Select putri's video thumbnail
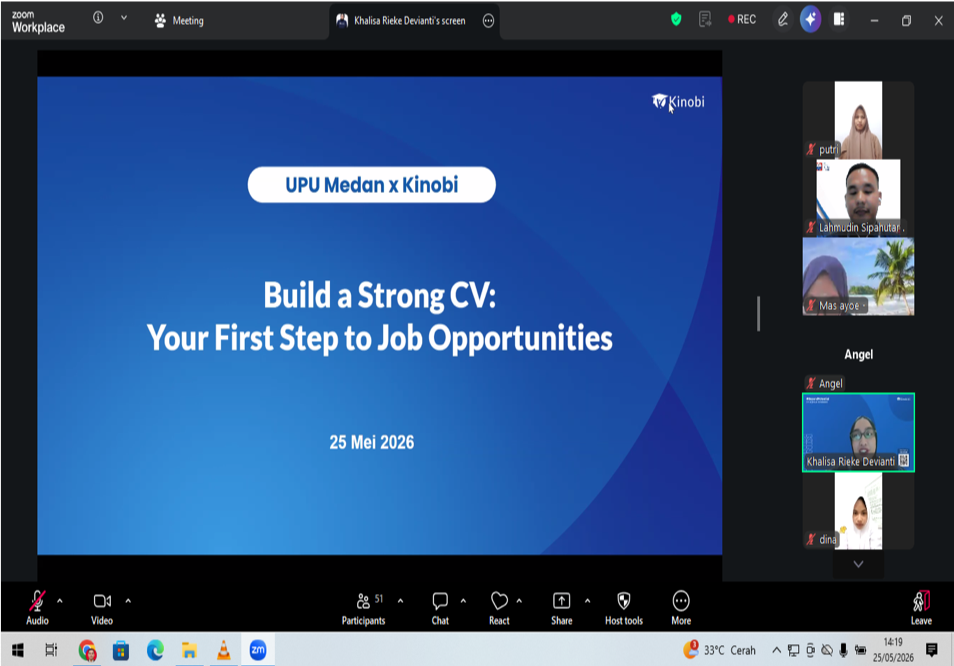 (x=858, y=120)
